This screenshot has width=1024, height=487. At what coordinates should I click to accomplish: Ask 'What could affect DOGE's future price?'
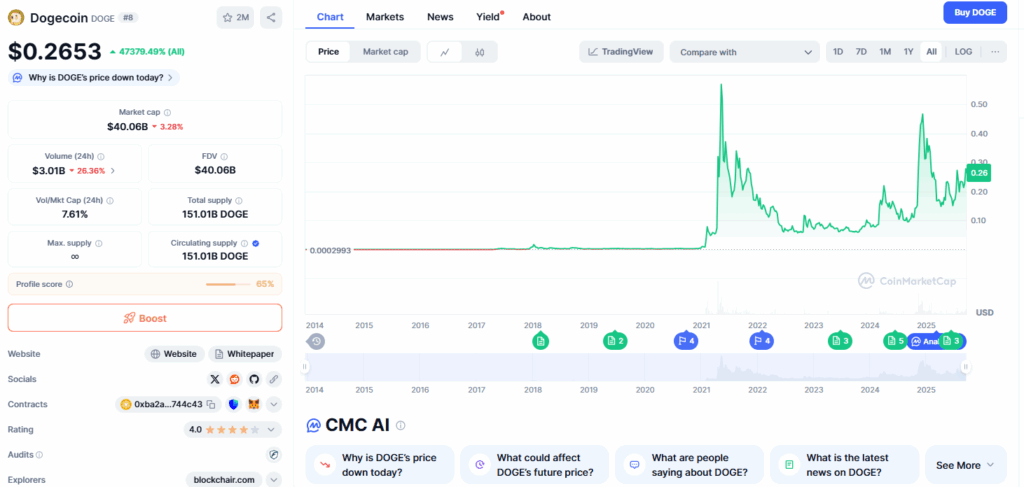pyautogui.click(x=534, y=465)
